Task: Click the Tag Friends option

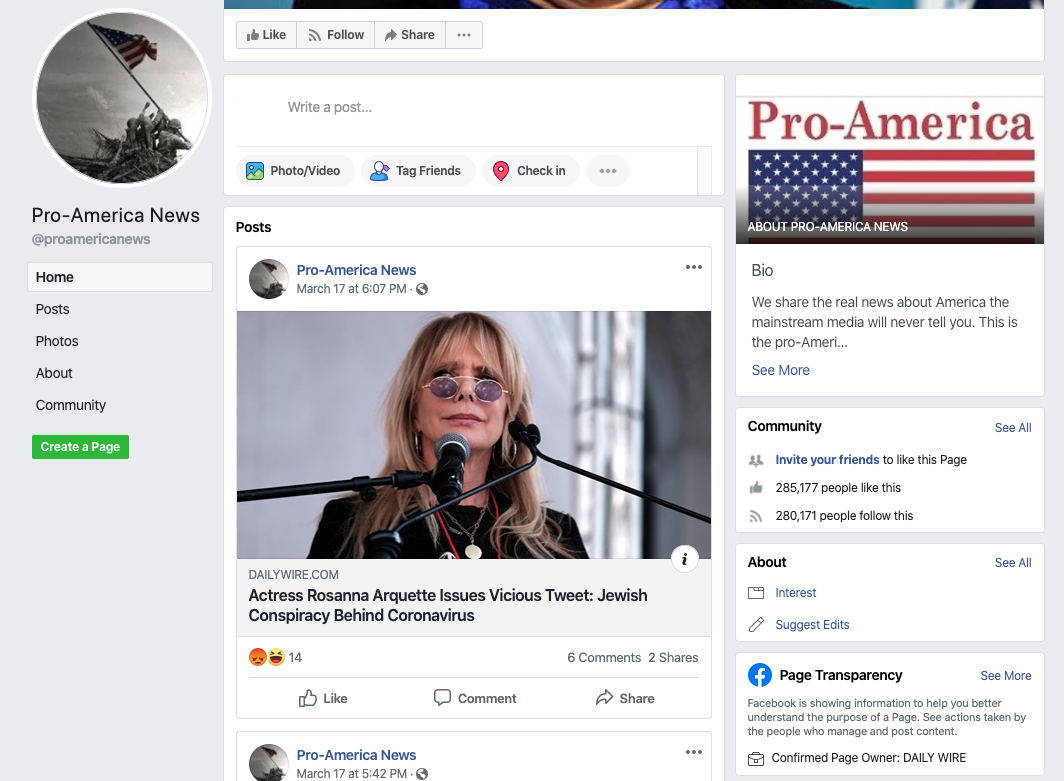Action: point(416,171)
